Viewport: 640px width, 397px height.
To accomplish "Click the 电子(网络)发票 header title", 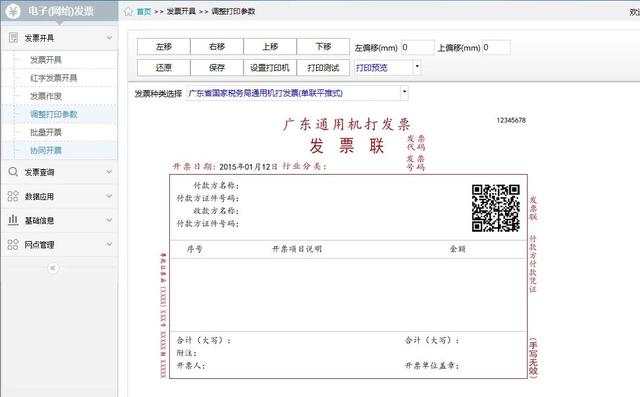I will click(x=61, y=11).
